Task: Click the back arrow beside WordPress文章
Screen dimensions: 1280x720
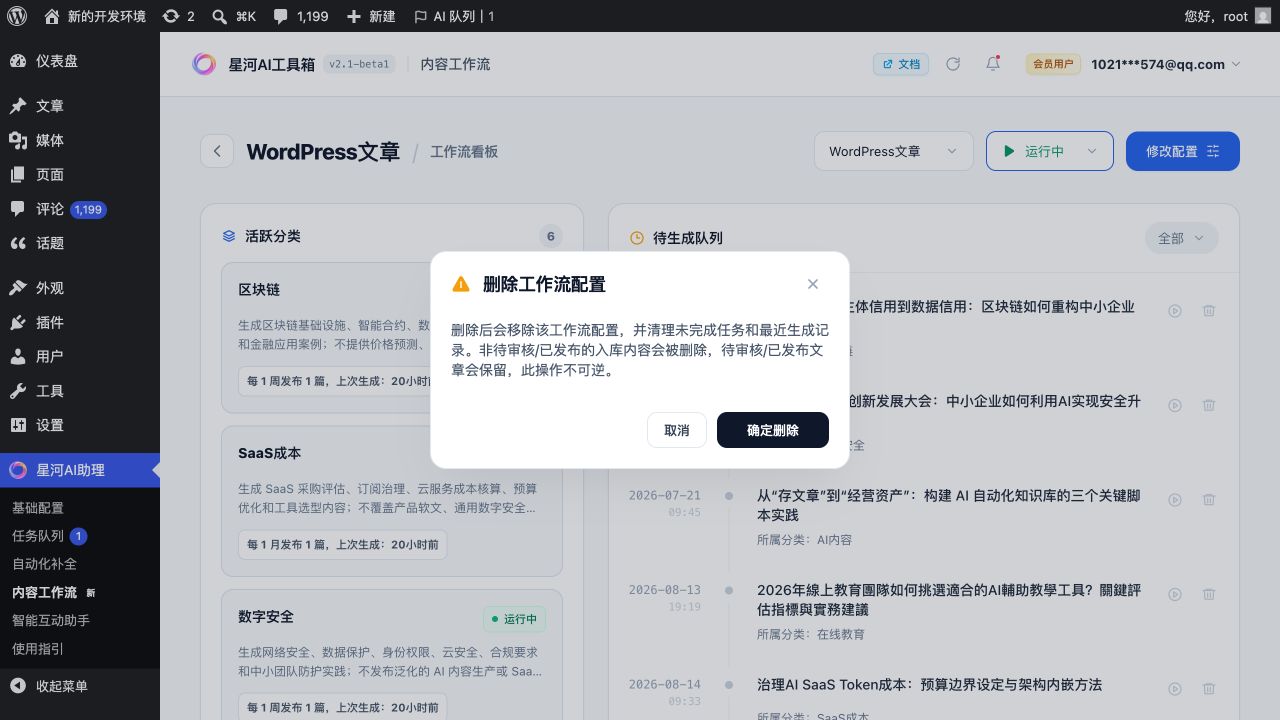Action: click(x=217, y=151)
